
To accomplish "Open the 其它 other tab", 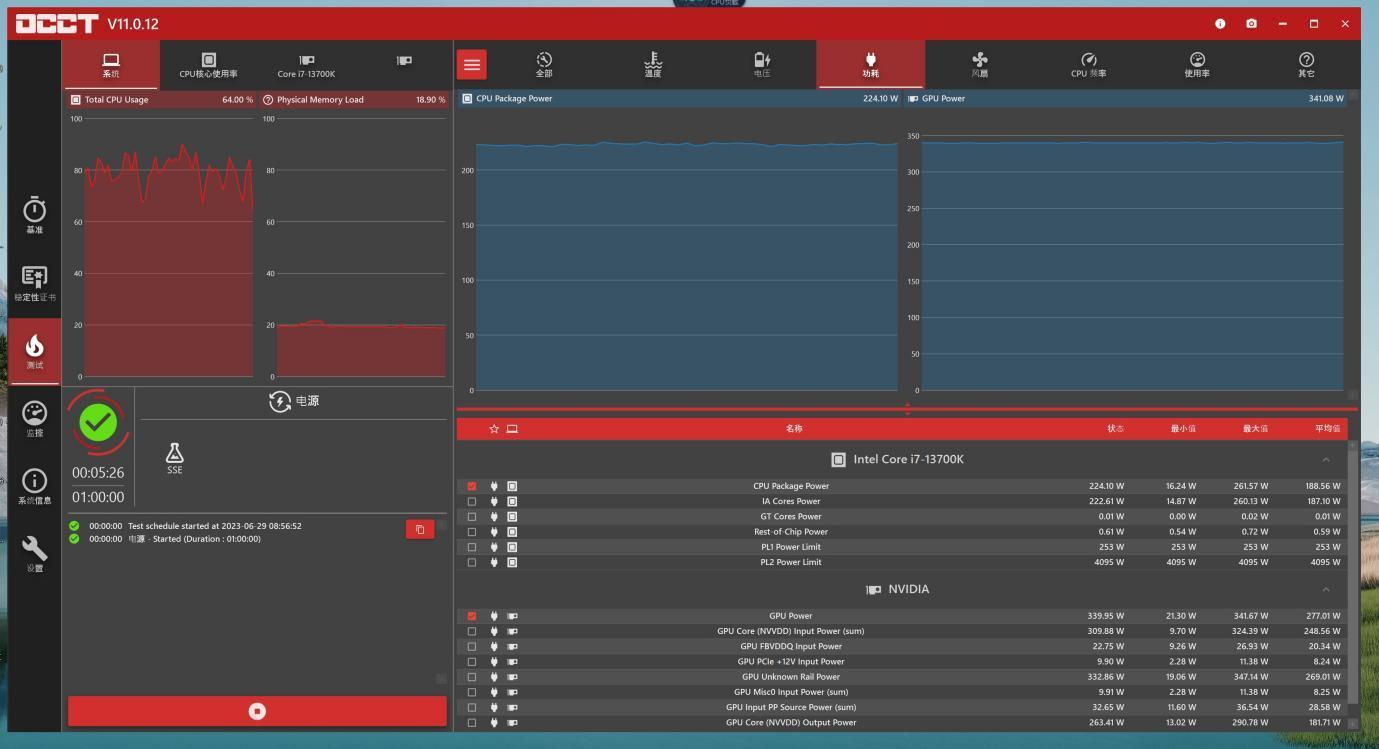I will pos(1306,65).
